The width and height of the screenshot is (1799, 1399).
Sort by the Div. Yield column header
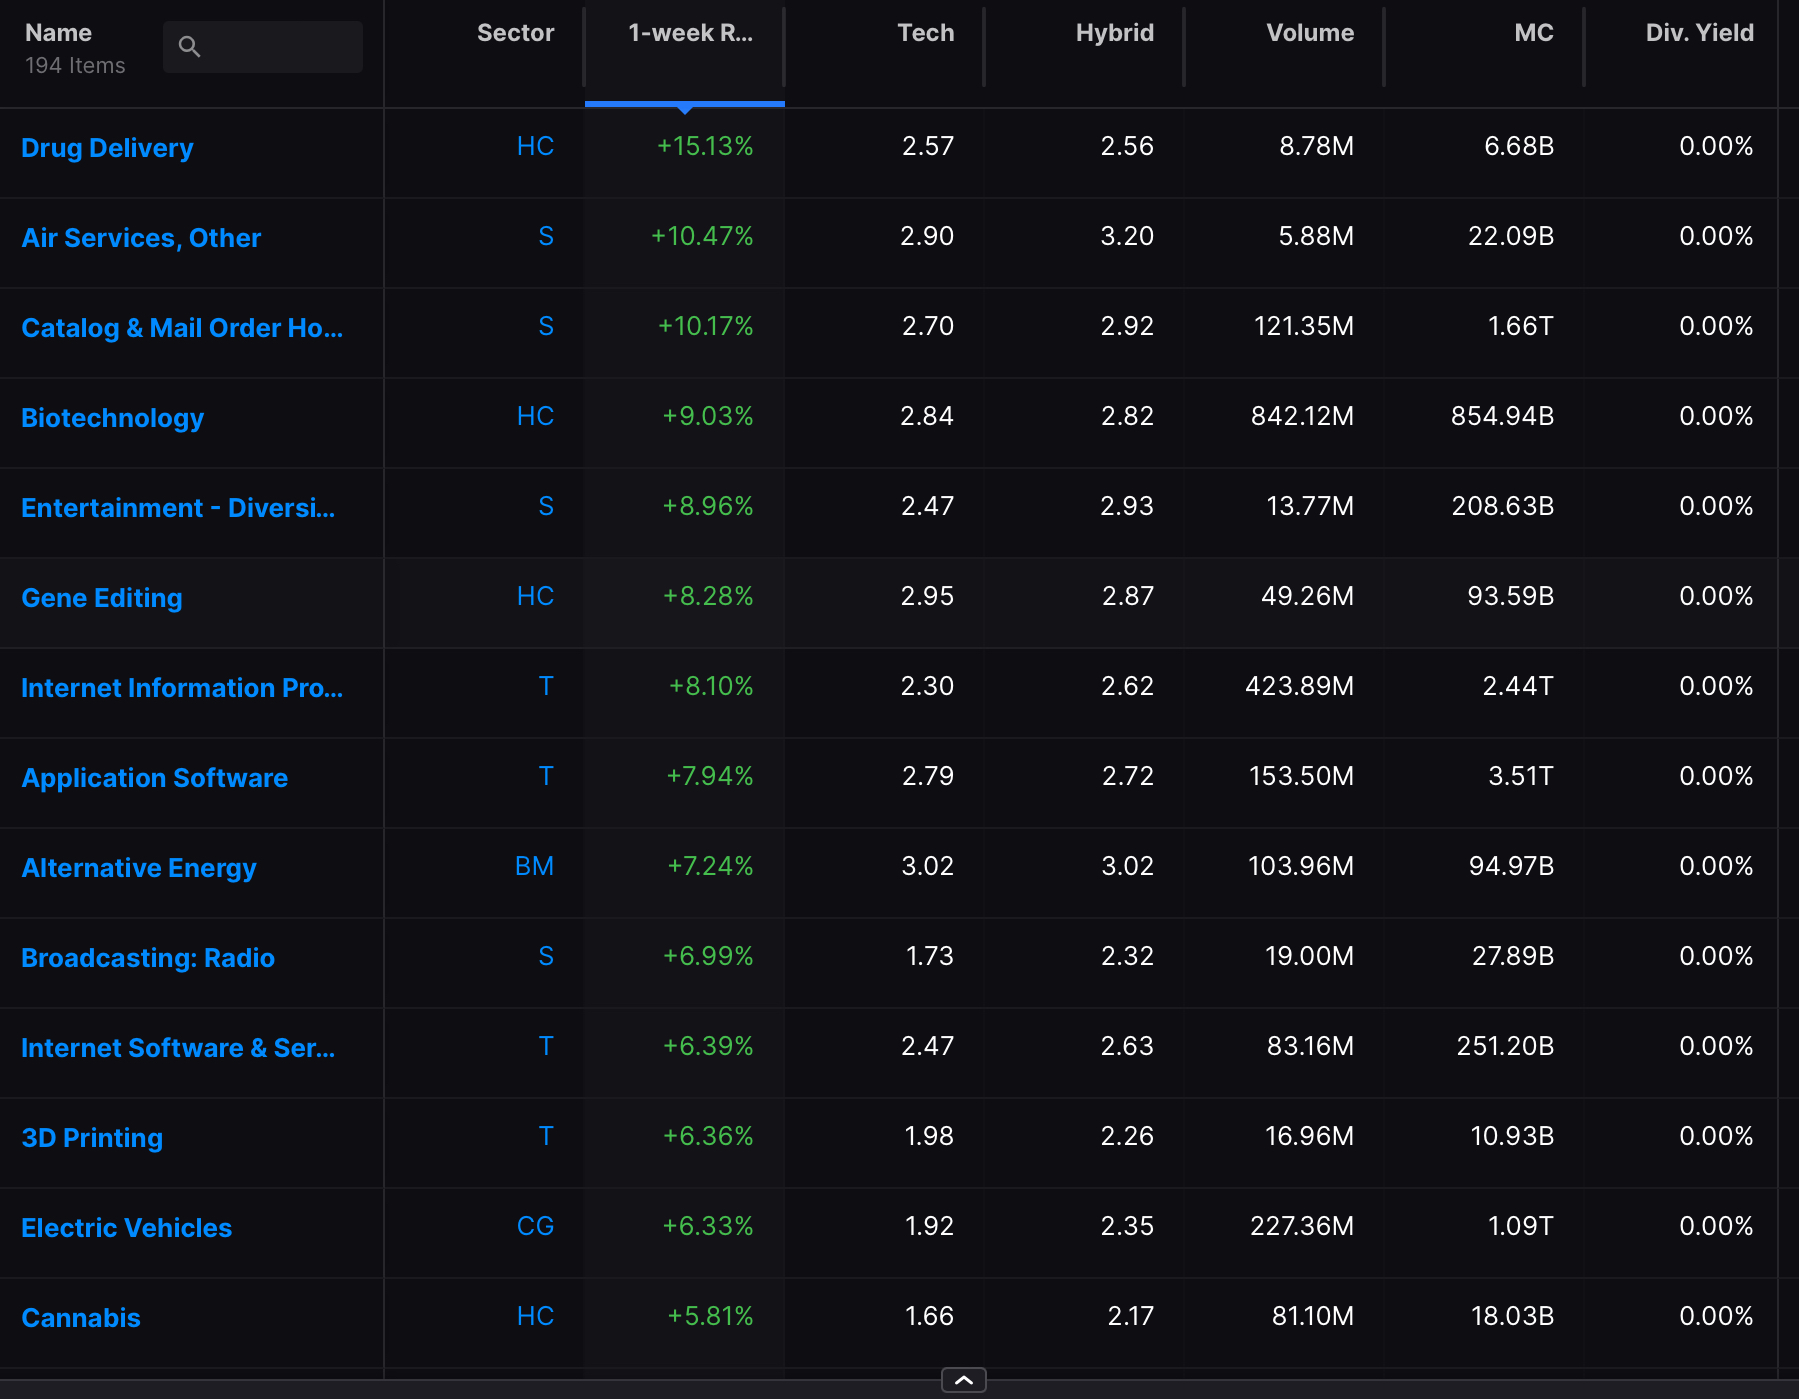coord(1699,33)
